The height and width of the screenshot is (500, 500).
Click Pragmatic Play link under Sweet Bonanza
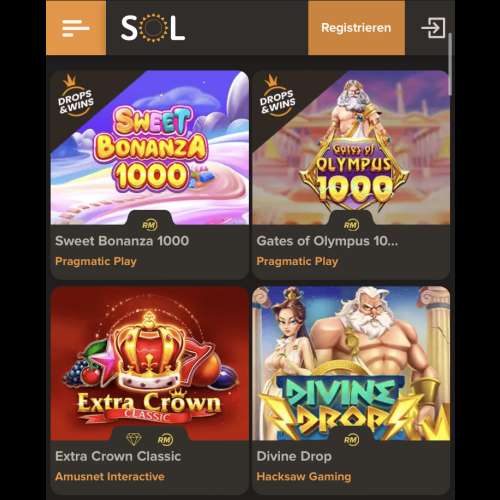(x=96, y=261)
